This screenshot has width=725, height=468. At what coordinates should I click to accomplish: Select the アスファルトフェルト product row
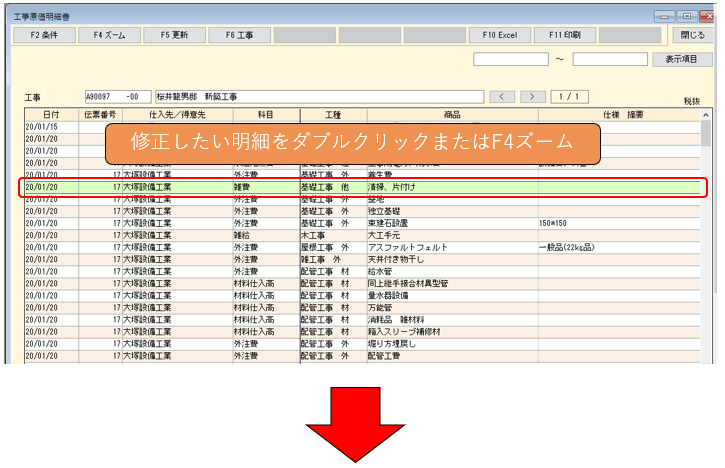tap(363, 247)
